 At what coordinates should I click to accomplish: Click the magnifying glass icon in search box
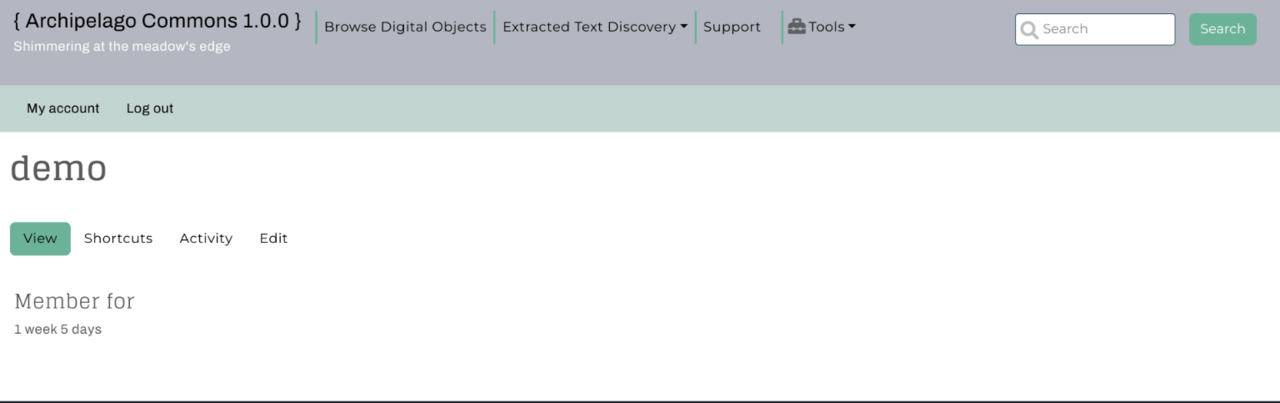point(1029,30)
